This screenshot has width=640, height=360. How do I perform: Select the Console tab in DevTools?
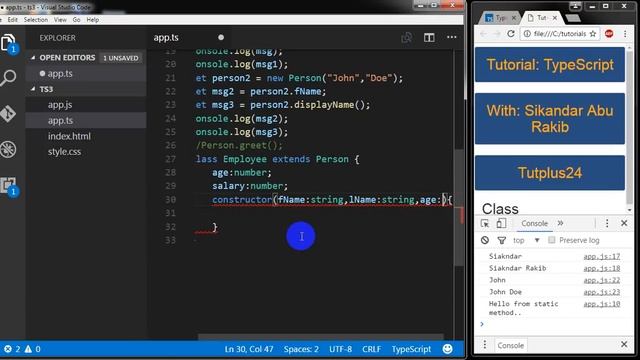[534, 223]
